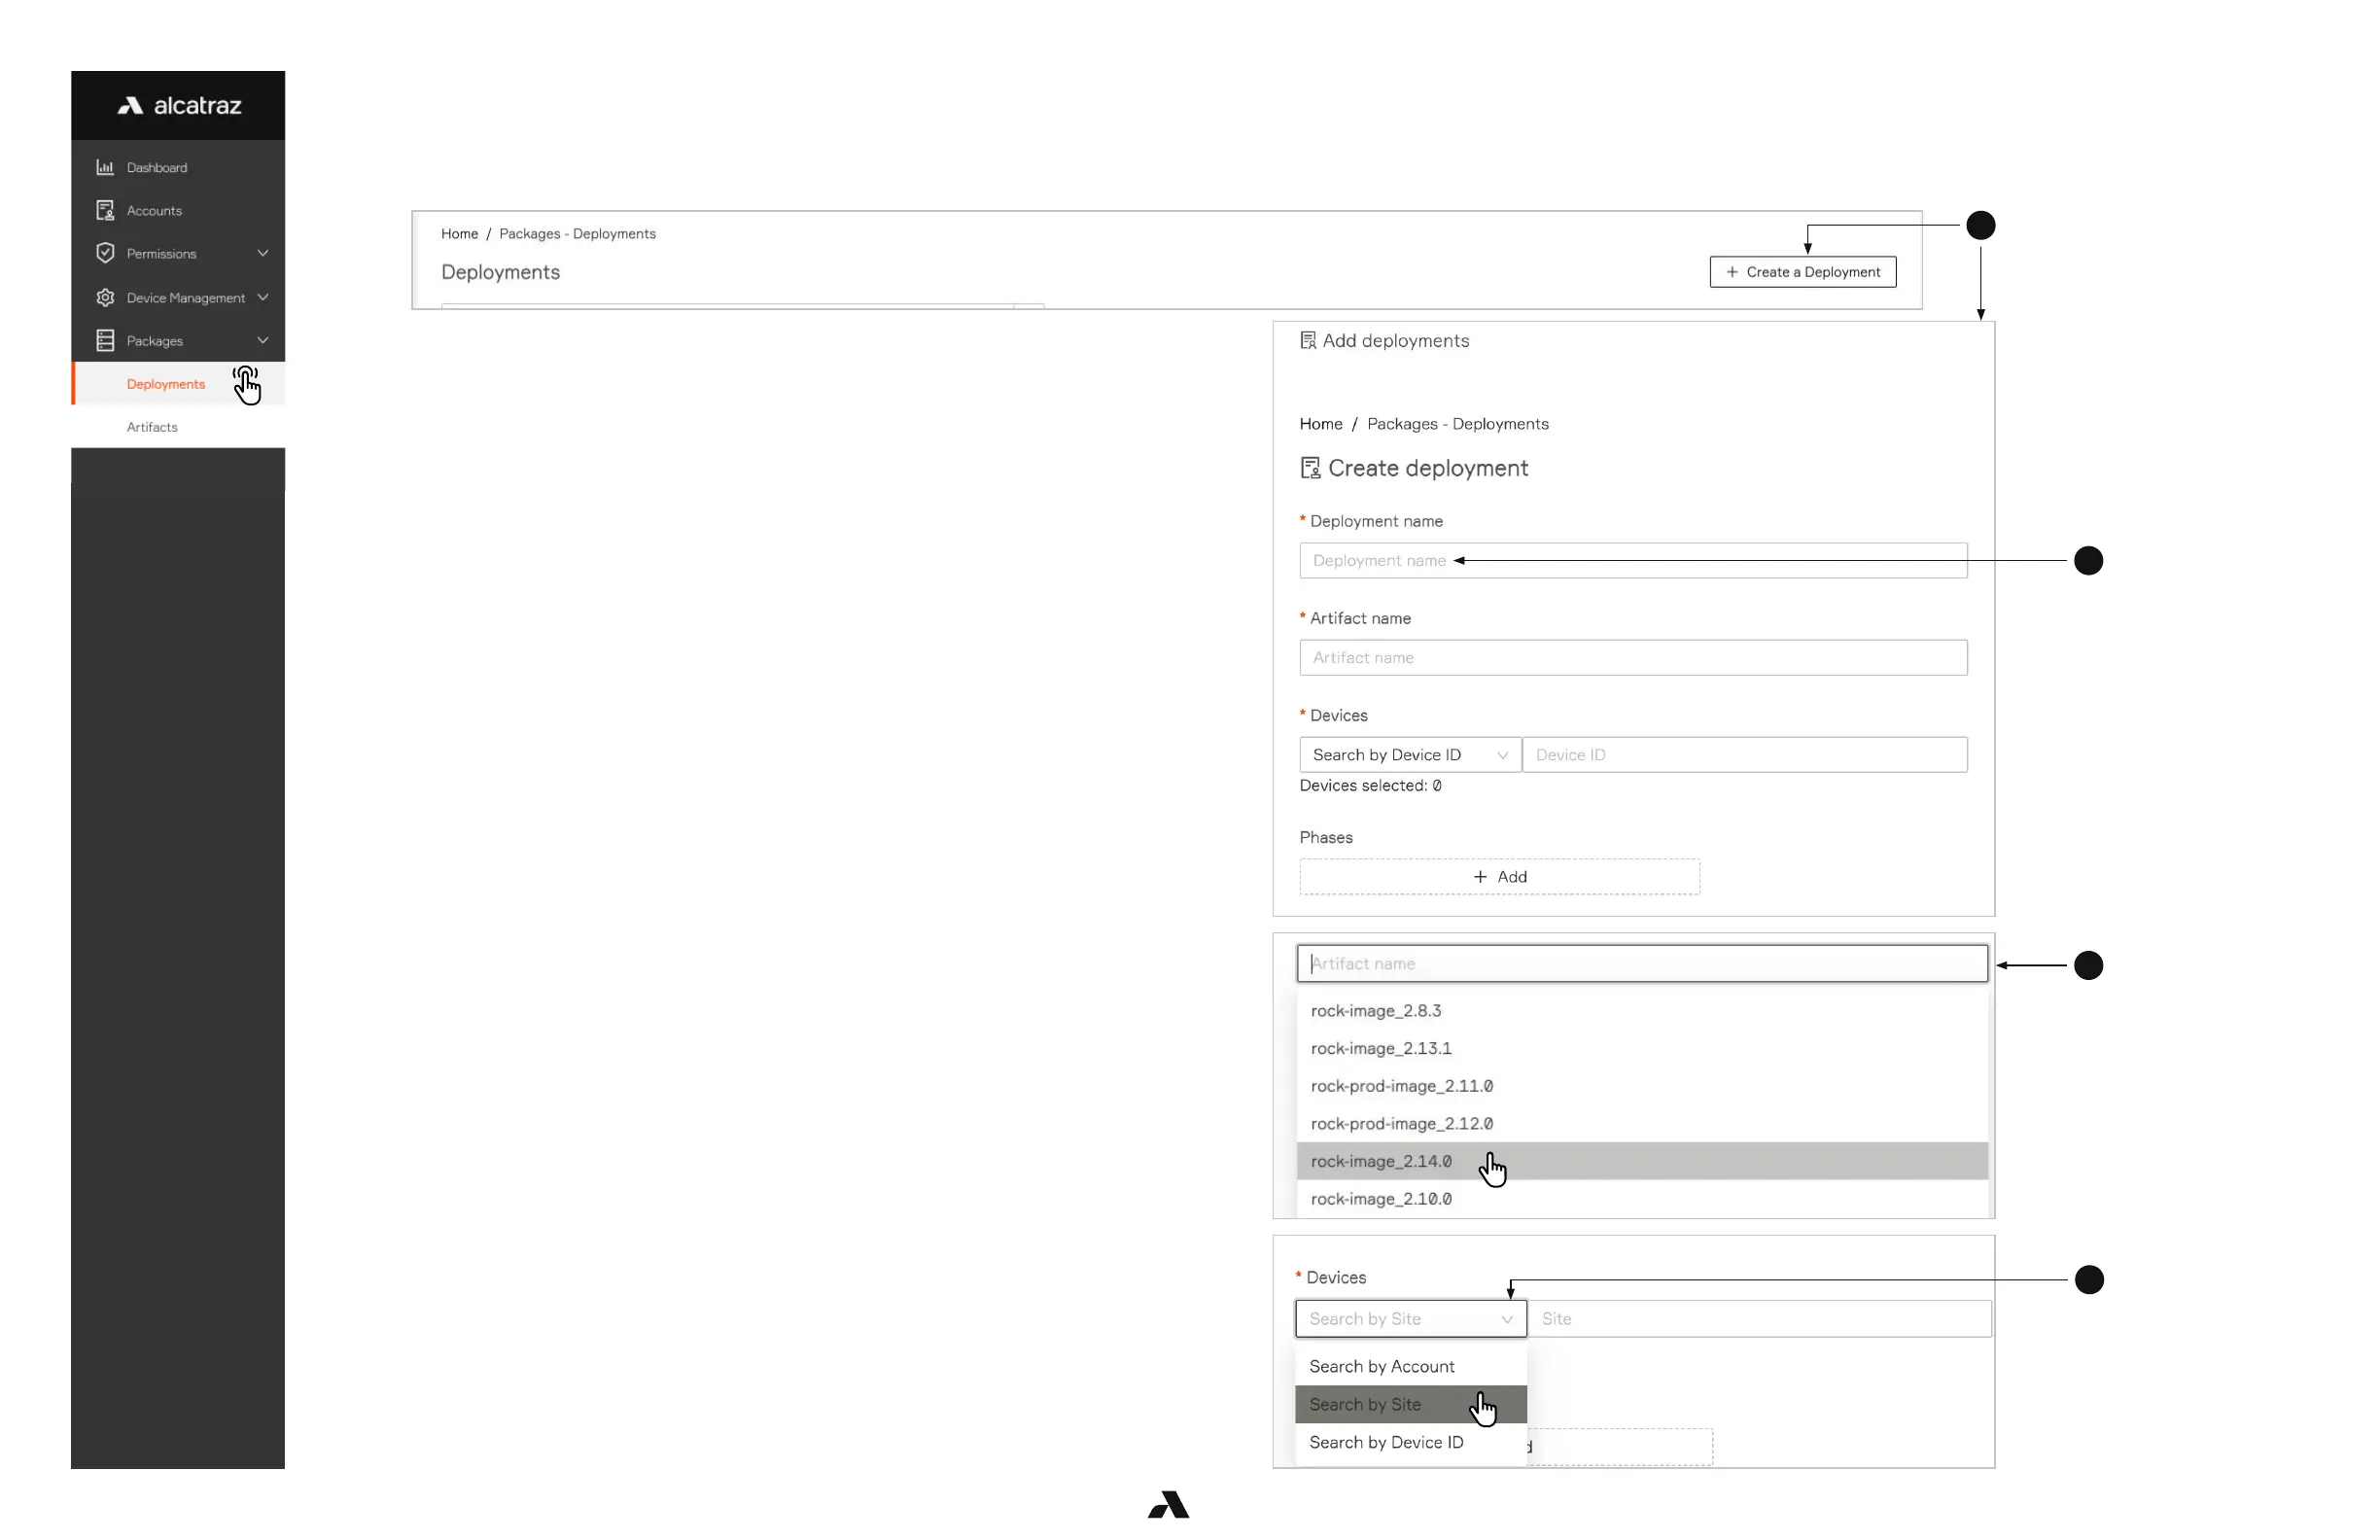Viewport: 2380px width, 1540px height.
Task: Click the Add phases button
Action: coord(1499,877)
